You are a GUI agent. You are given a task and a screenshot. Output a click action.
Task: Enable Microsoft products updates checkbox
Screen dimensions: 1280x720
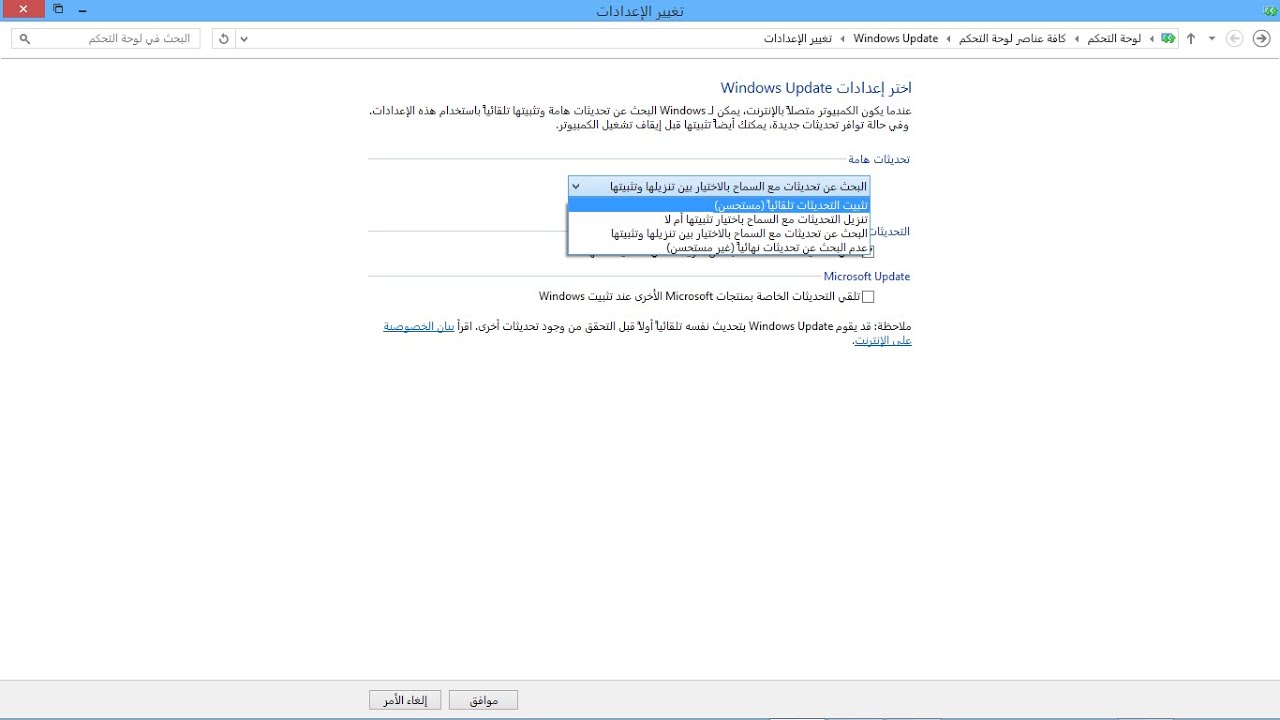tap(868, 297)
